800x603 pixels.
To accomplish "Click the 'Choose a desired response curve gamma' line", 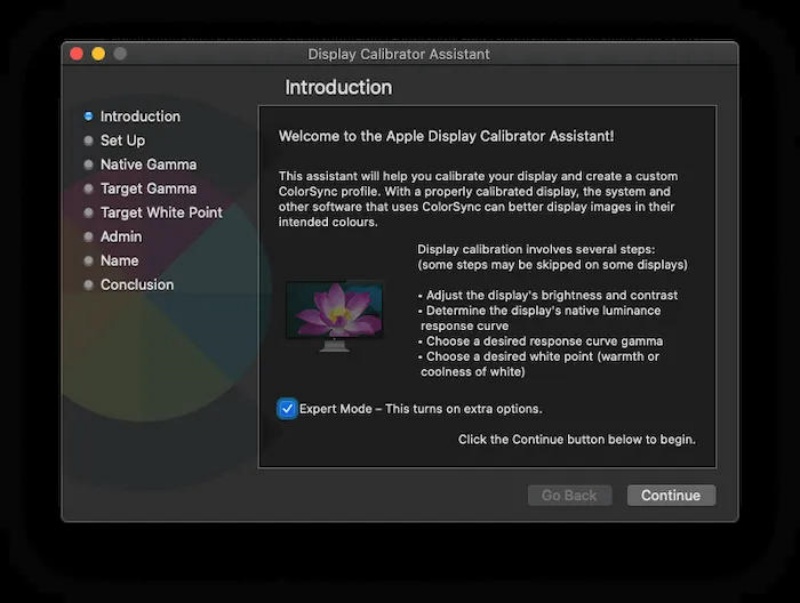I will (541, 341).
